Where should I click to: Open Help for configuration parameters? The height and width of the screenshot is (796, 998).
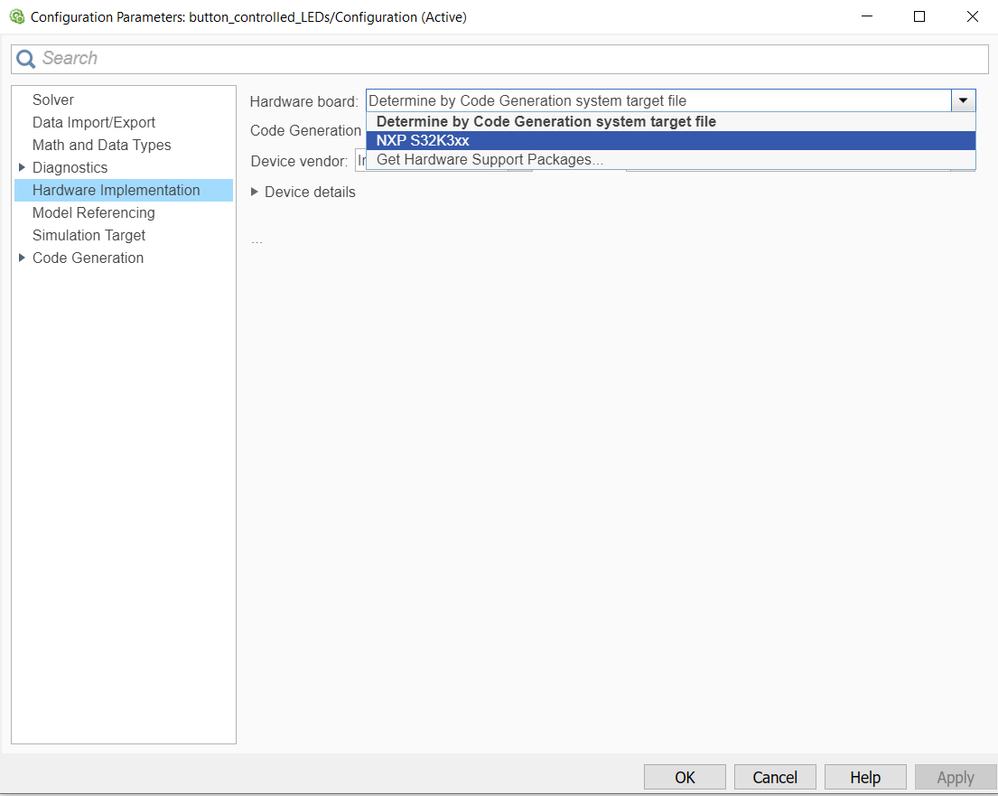tap(865, 778)
